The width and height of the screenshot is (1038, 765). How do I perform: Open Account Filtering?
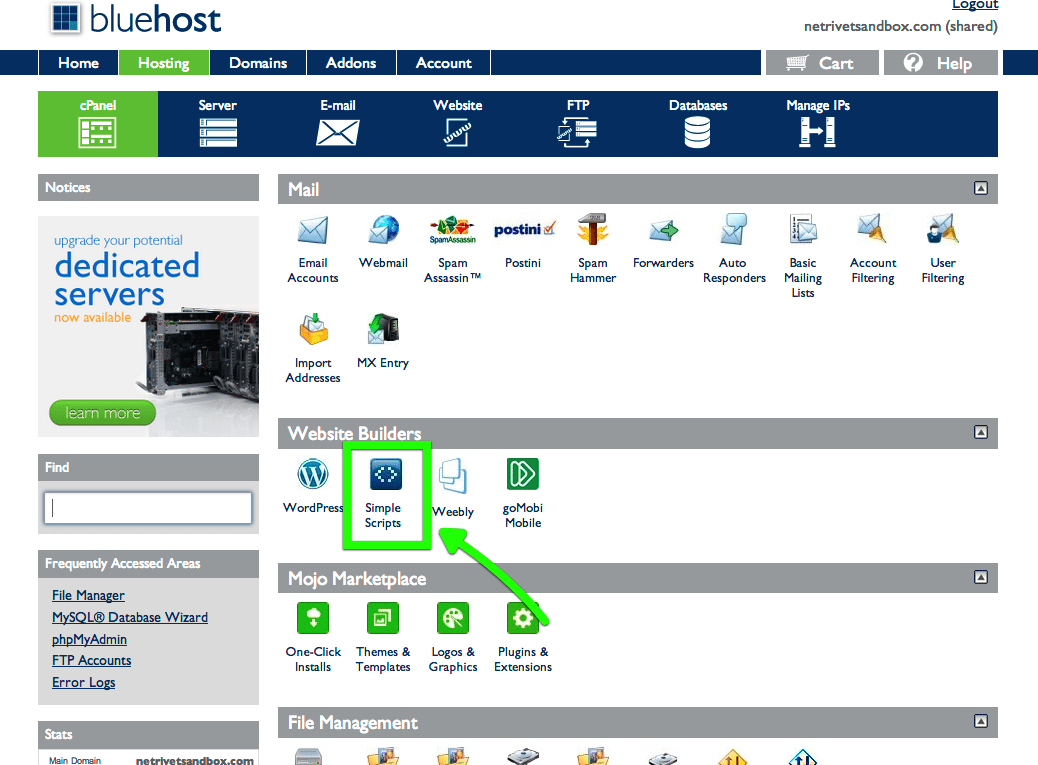873,249
